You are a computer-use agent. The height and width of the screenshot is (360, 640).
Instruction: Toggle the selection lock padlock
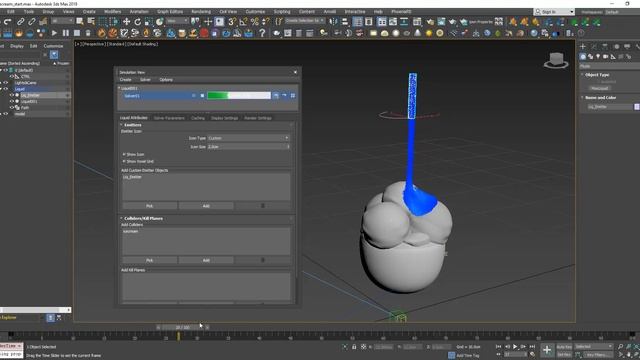tap(354, 347)
